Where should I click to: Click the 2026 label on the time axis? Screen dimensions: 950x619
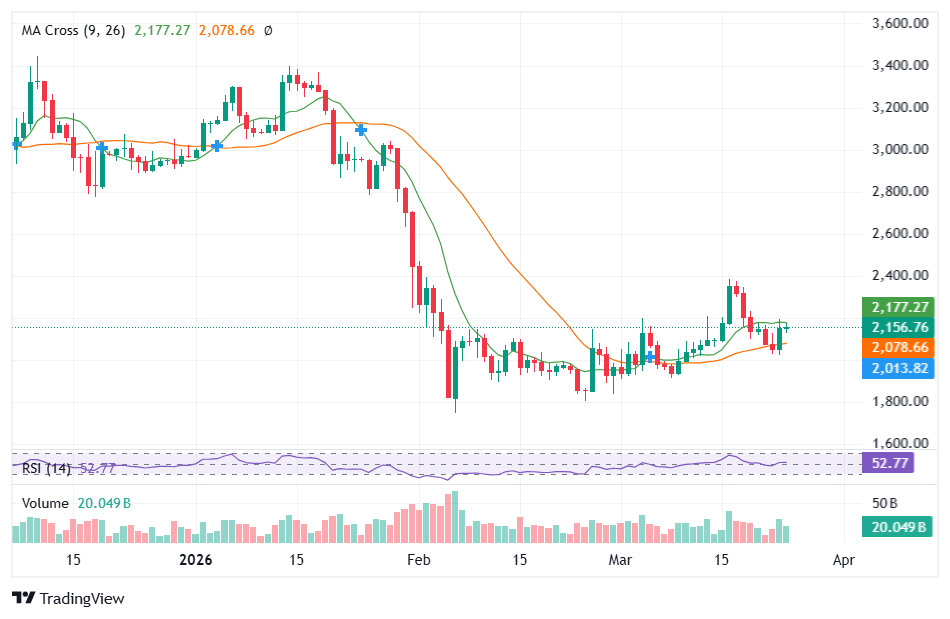click(196, 560)
